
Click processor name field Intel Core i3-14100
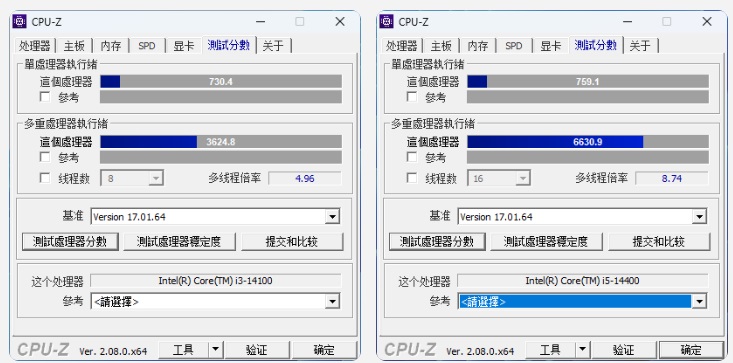coord(216,281)
